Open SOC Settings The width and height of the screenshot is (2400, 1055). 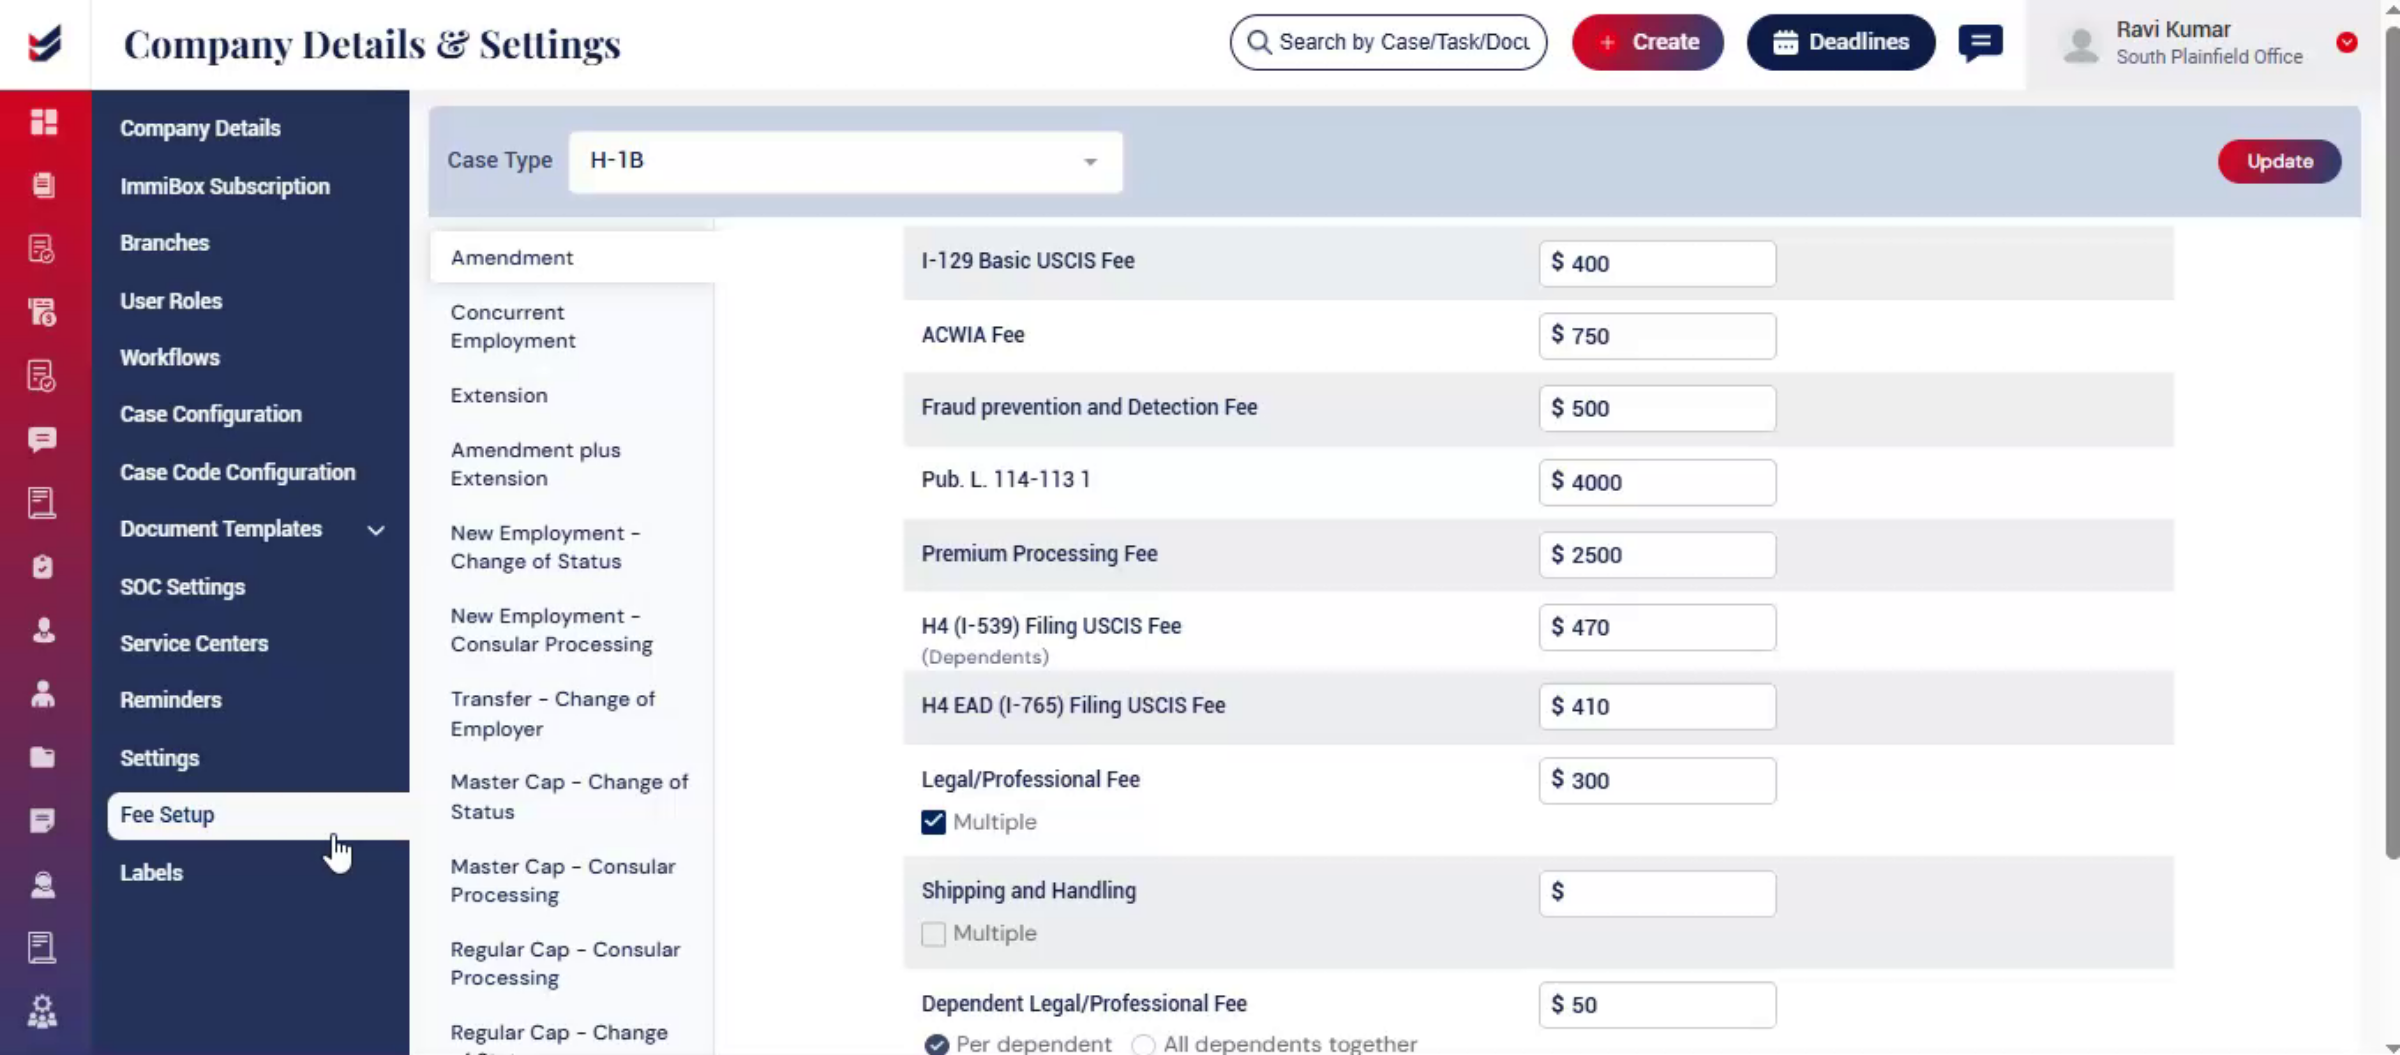point(182,587)
